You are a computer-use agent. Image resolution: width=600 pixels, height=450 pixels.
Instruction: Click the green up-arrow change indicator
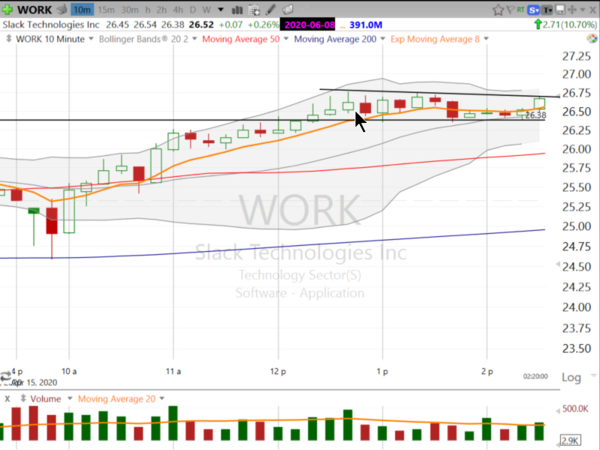coord(538,24)
